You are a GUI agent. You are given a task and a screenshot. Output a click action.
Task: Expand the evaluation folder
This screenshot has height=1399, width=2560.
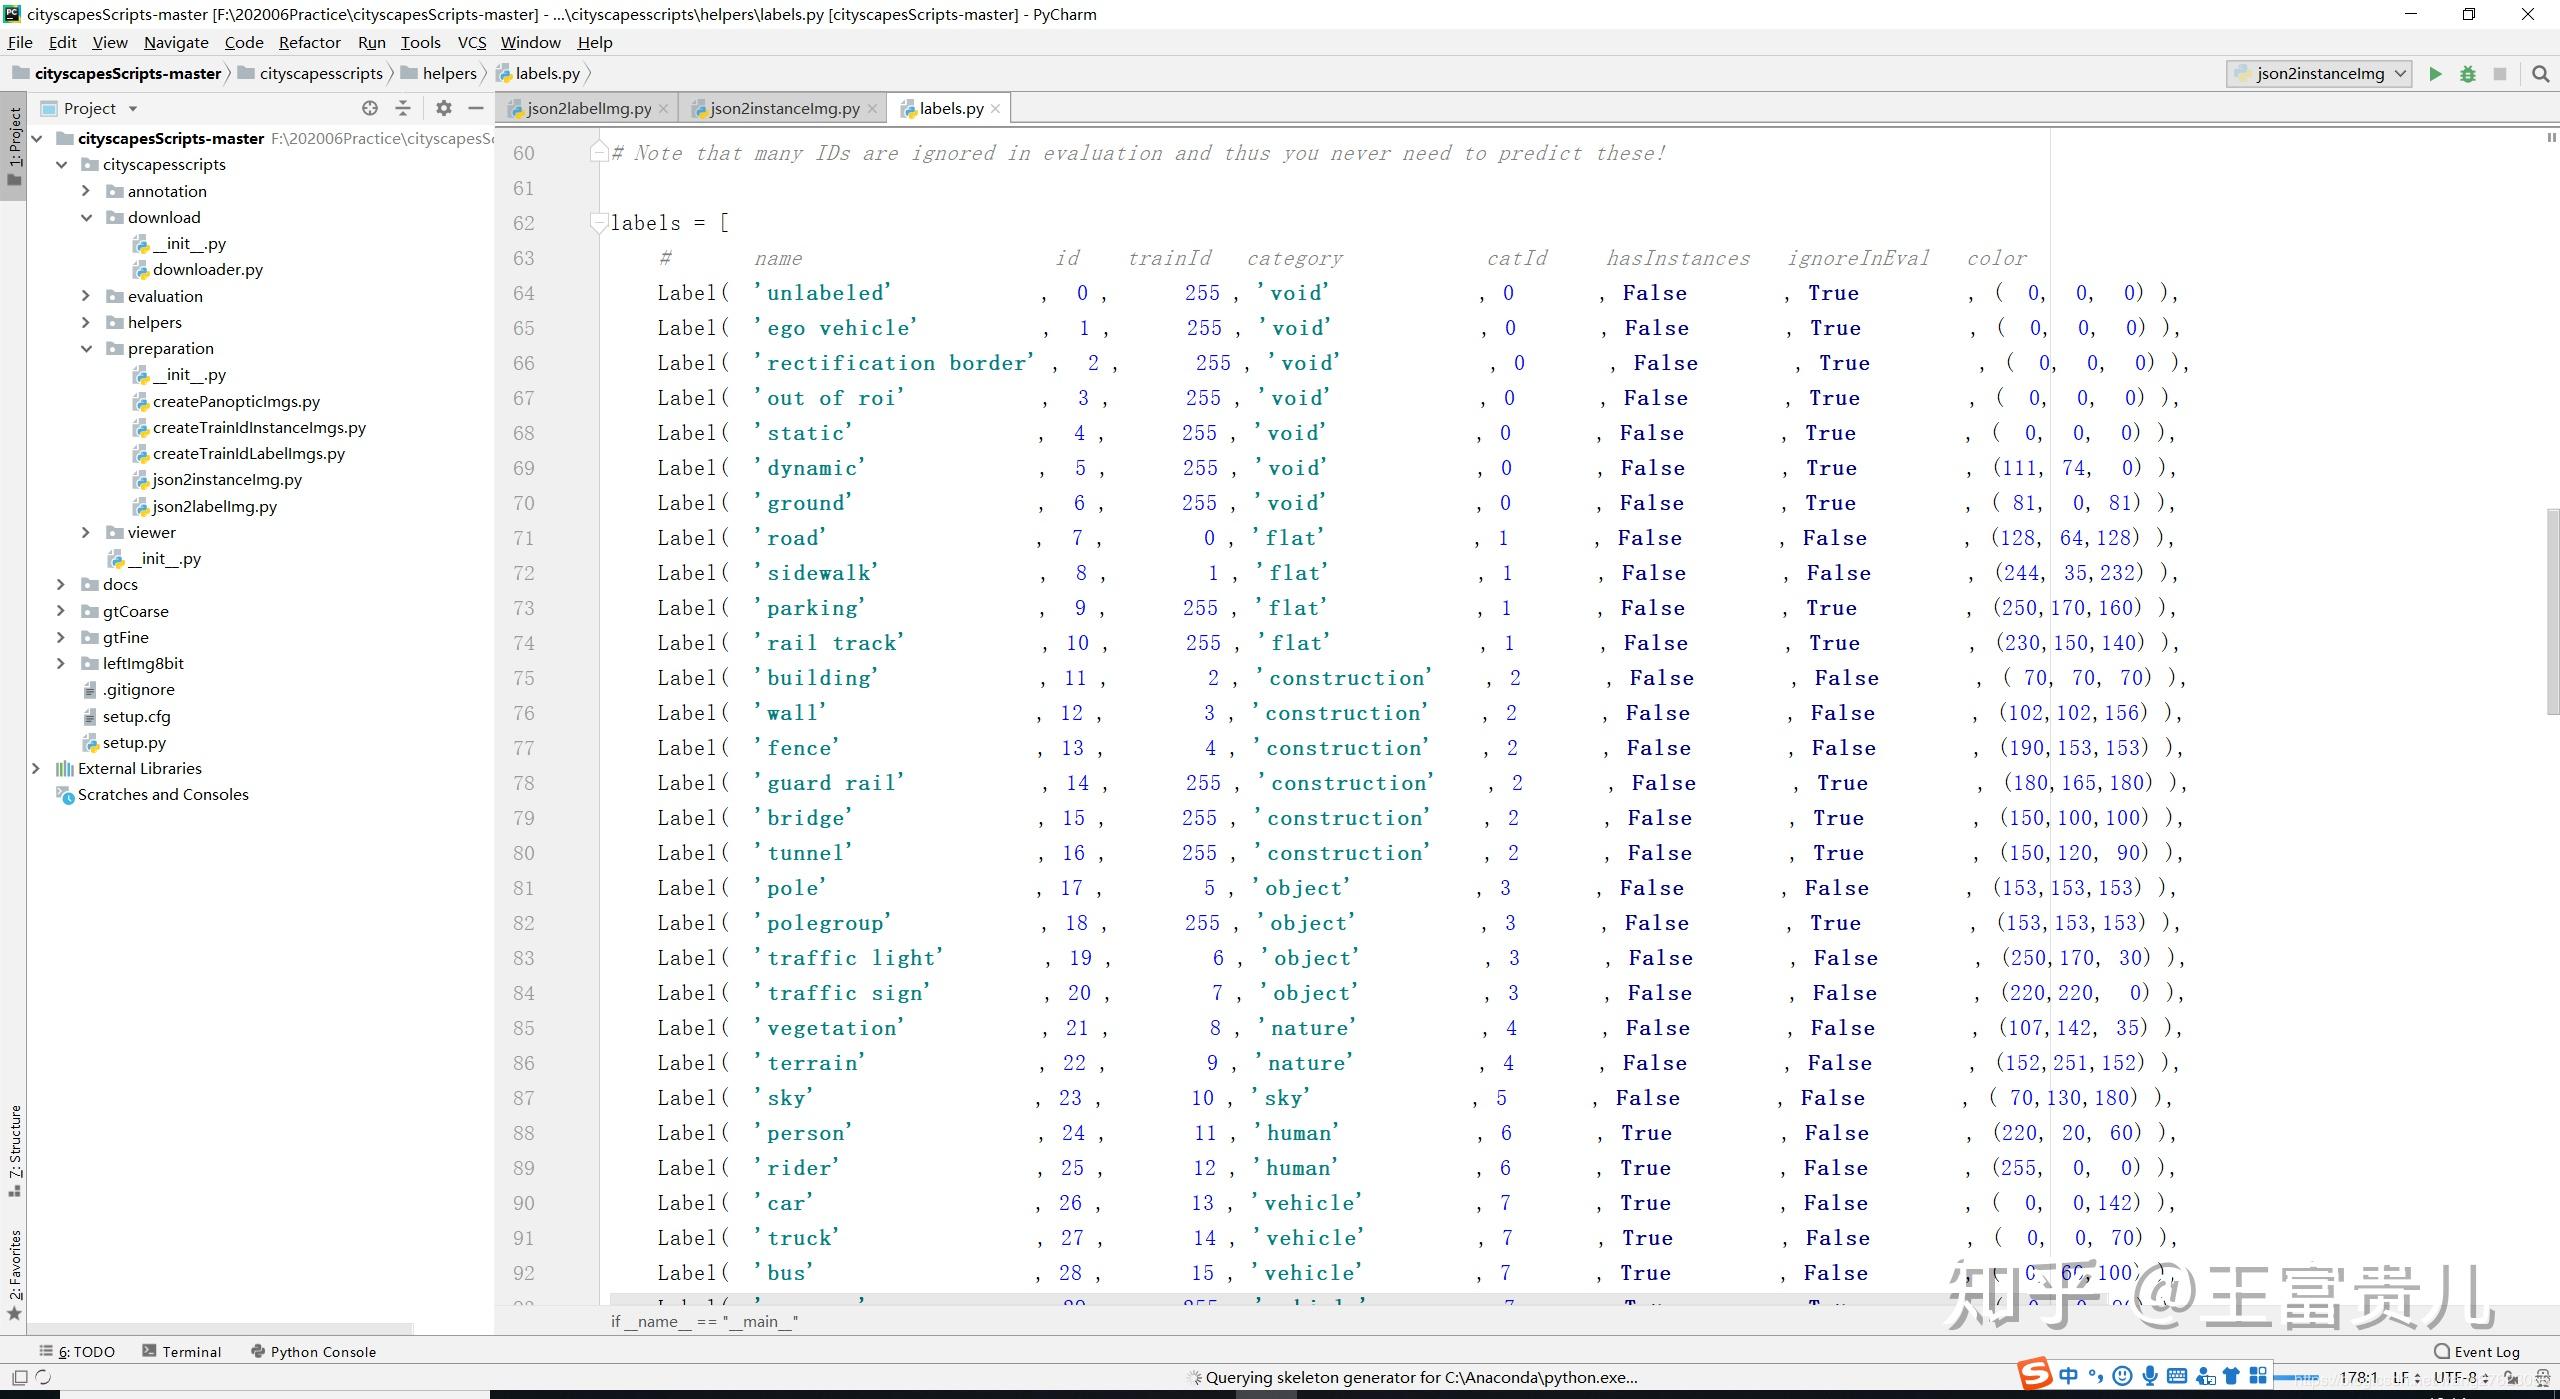[x=86, y=296]
